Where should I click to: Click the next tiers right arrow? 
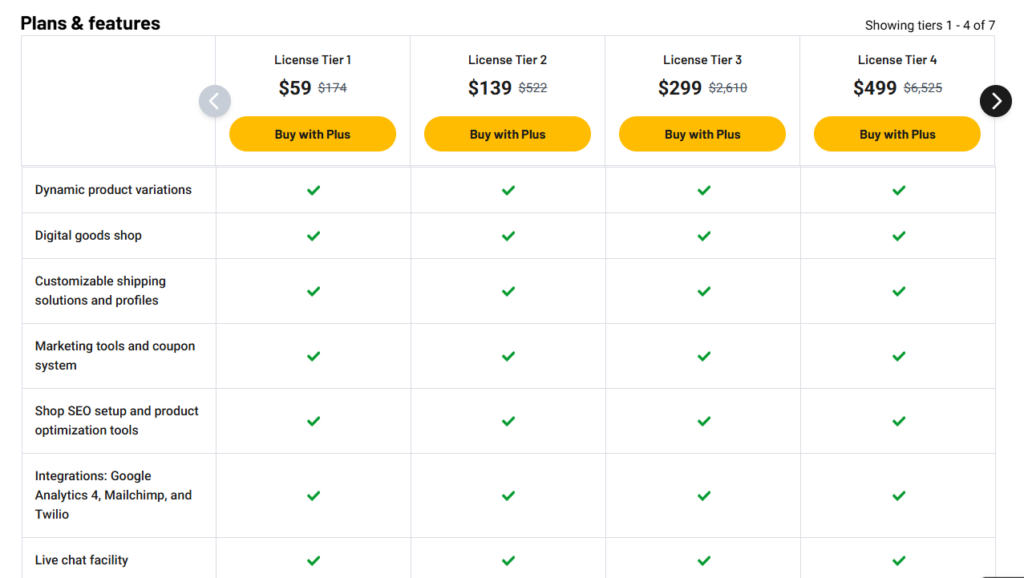click(x=995, y=101)
